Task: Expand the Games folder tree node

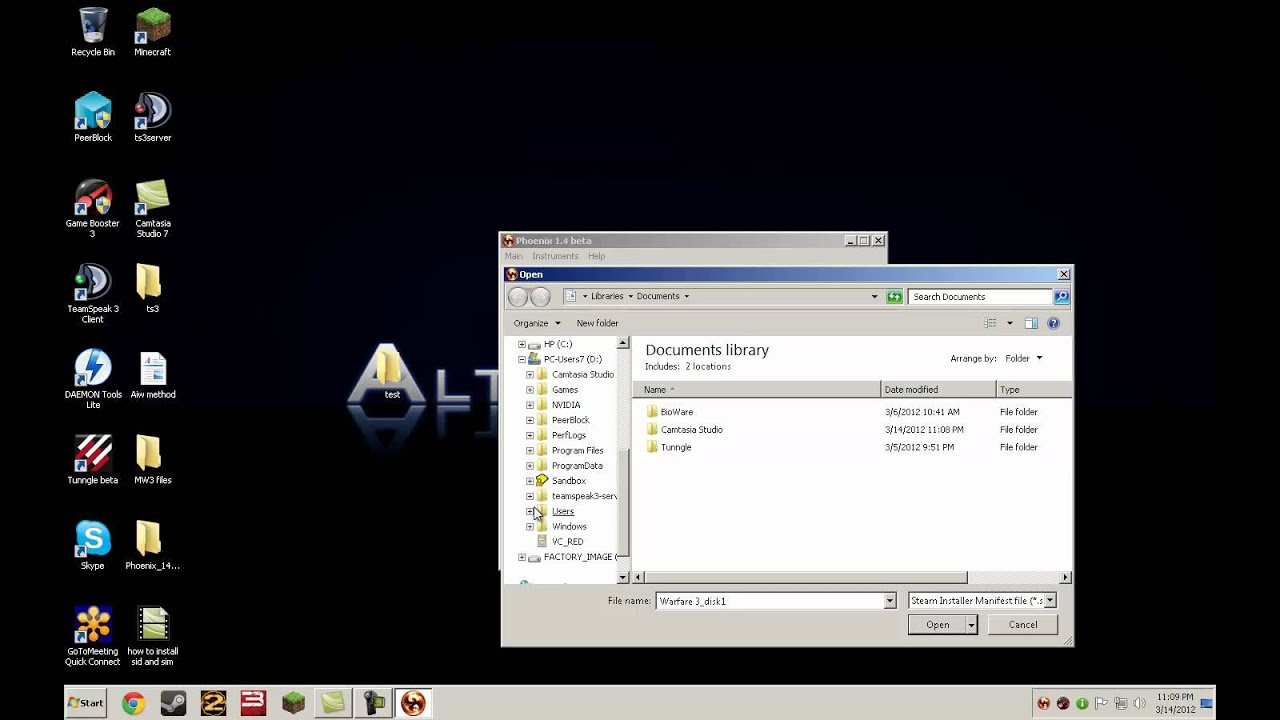Action: coord(530,390)
